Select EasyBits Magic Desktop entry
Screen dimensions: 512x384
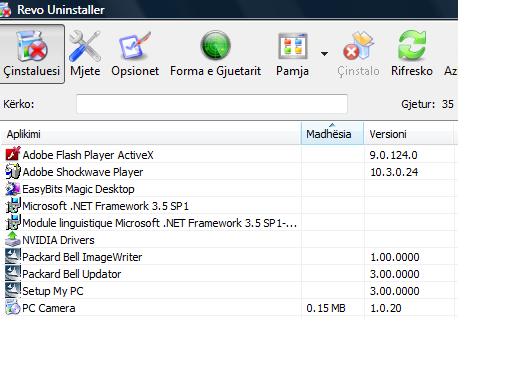coord(228,189)
